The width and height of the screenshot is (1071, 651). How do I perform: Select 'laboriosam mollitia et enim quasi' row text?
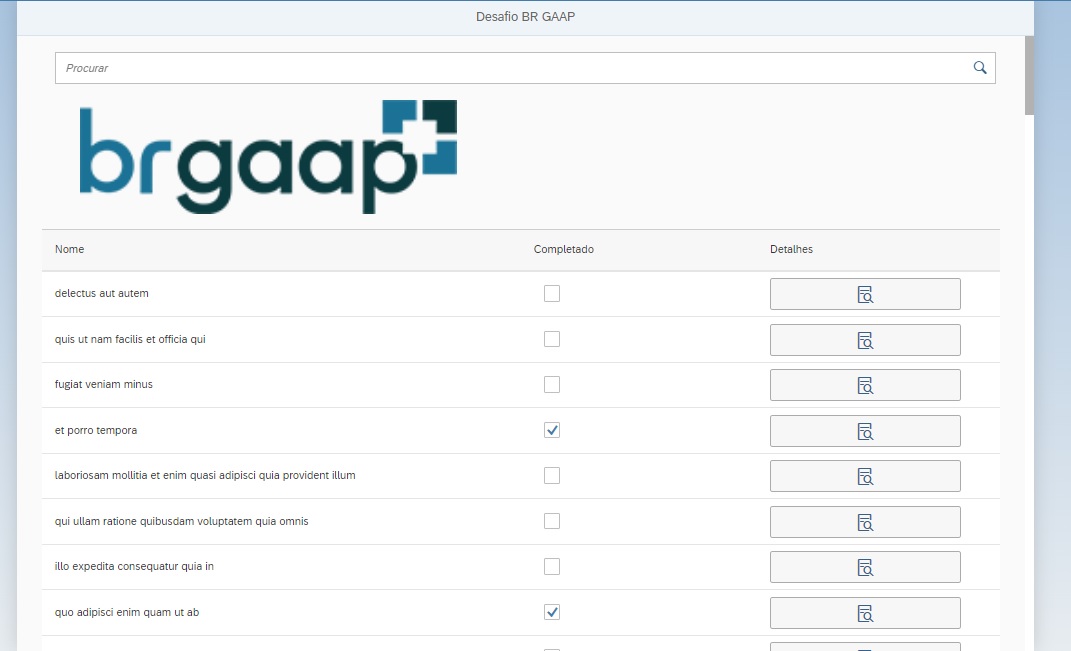click(x=205, y=475)
